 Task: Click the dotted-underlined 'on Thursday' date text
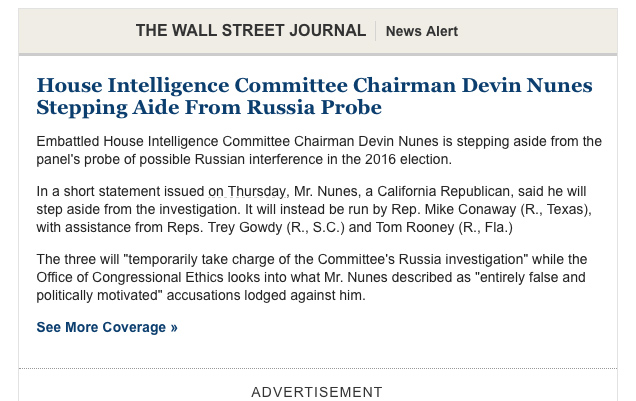point(247,191)
